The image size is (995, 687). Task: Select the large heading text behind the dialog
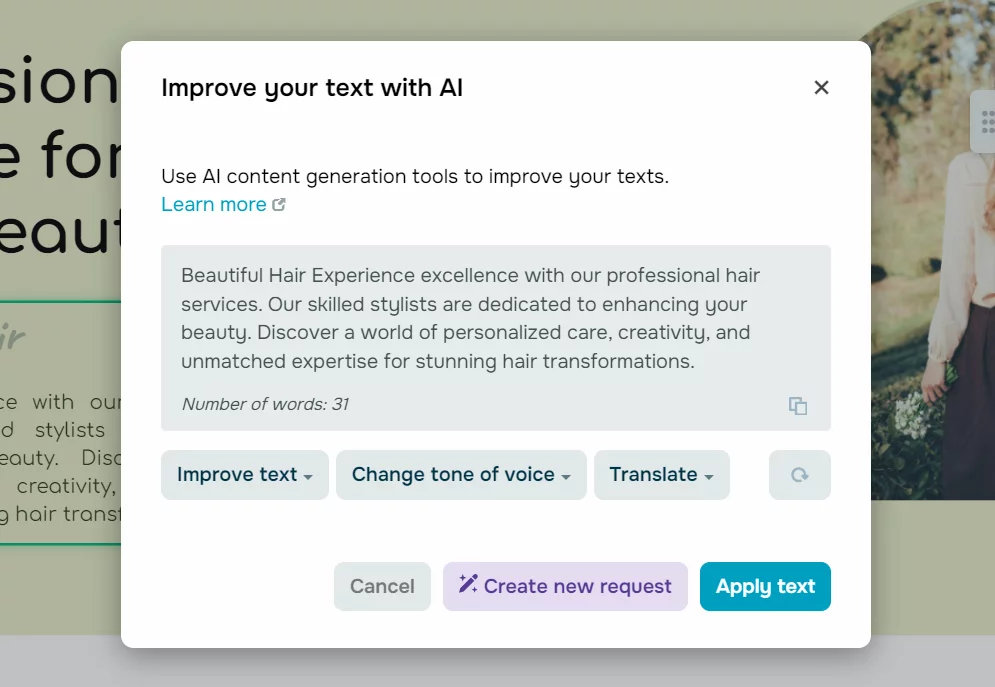[60, 150]
